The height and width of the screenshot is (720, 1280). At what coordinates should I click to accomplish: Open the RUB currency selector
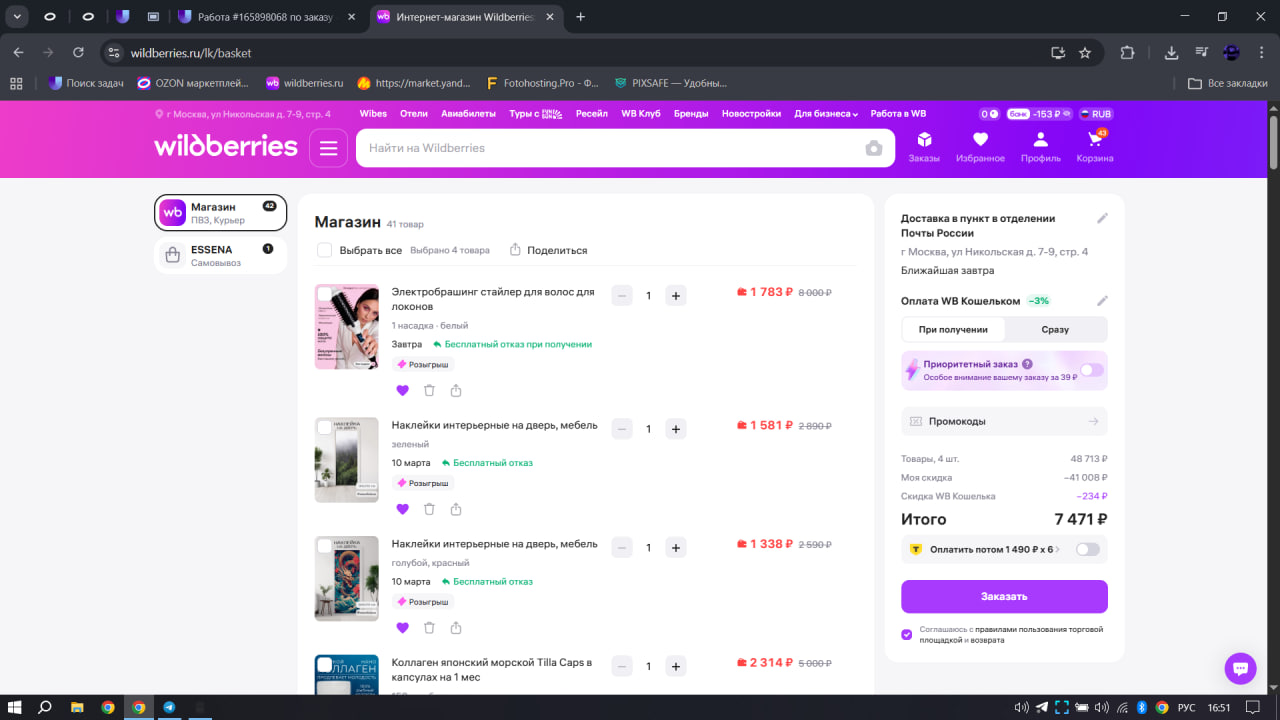pos(1095,114)
